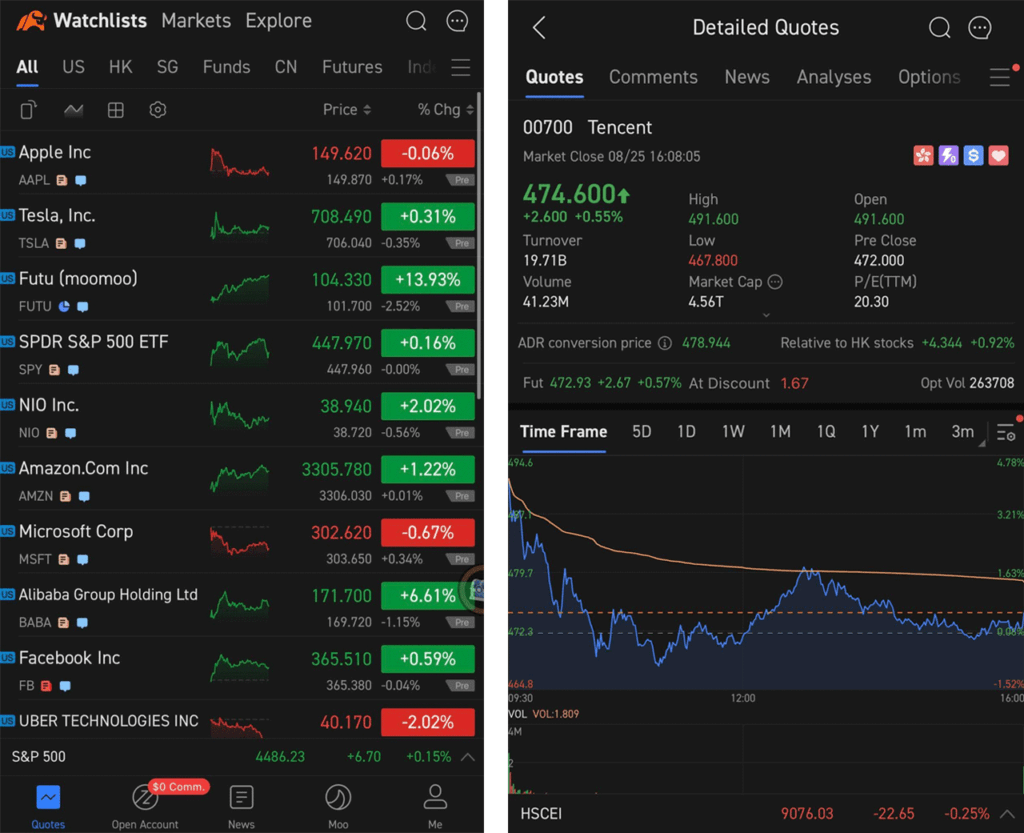
Task: Open the 3m time frame dropdown
Action: click(967, 432)
